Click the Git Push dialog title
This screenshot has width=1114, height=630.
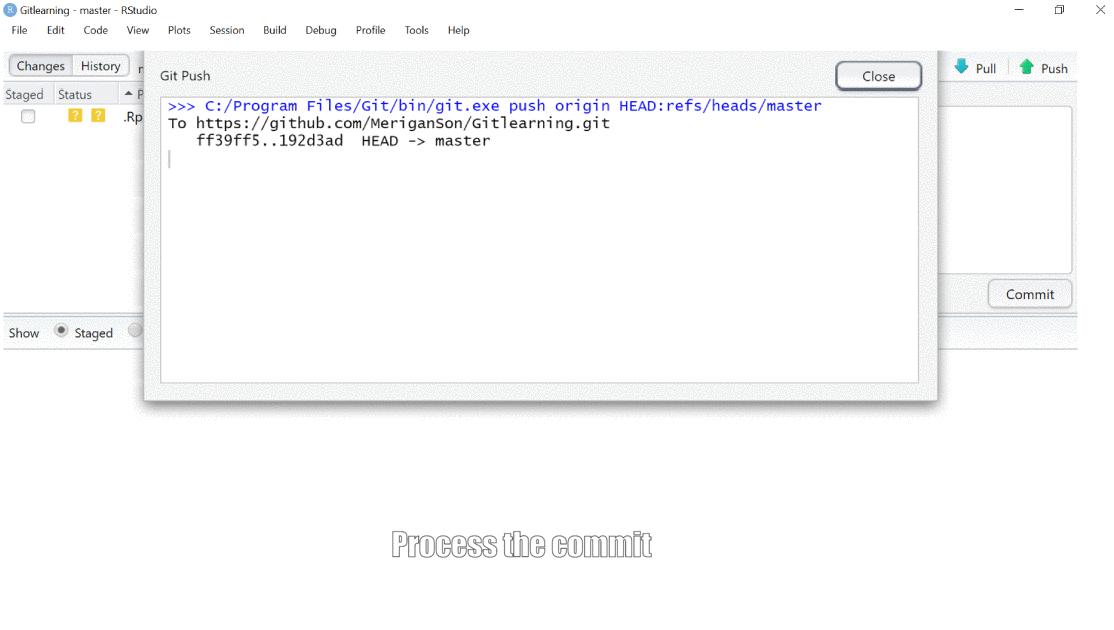tap(185, 76)
